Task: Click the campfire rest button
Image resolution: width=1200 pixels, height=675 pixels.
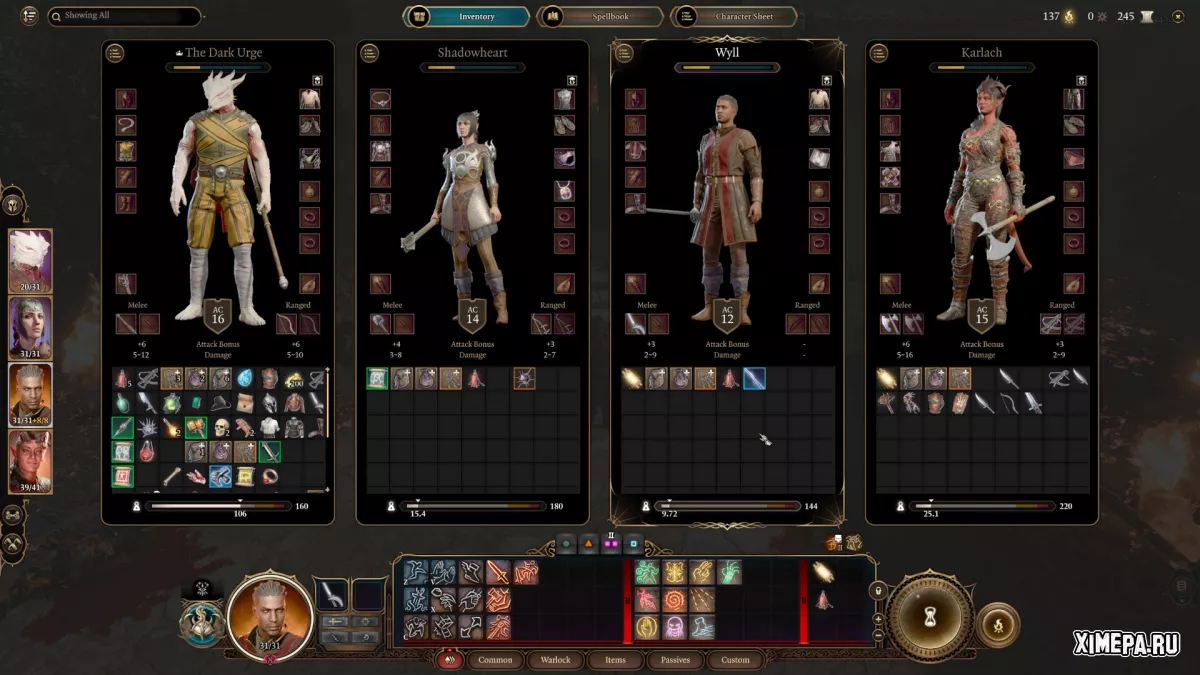Action: click(x=997, y=624)
